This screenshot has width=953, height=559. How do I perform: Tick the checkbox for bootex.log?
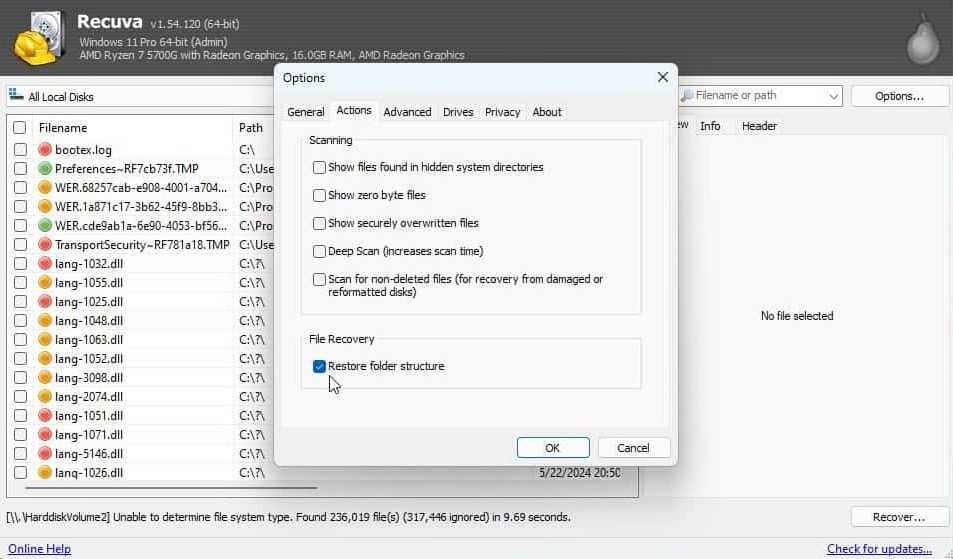pos(20,149)
